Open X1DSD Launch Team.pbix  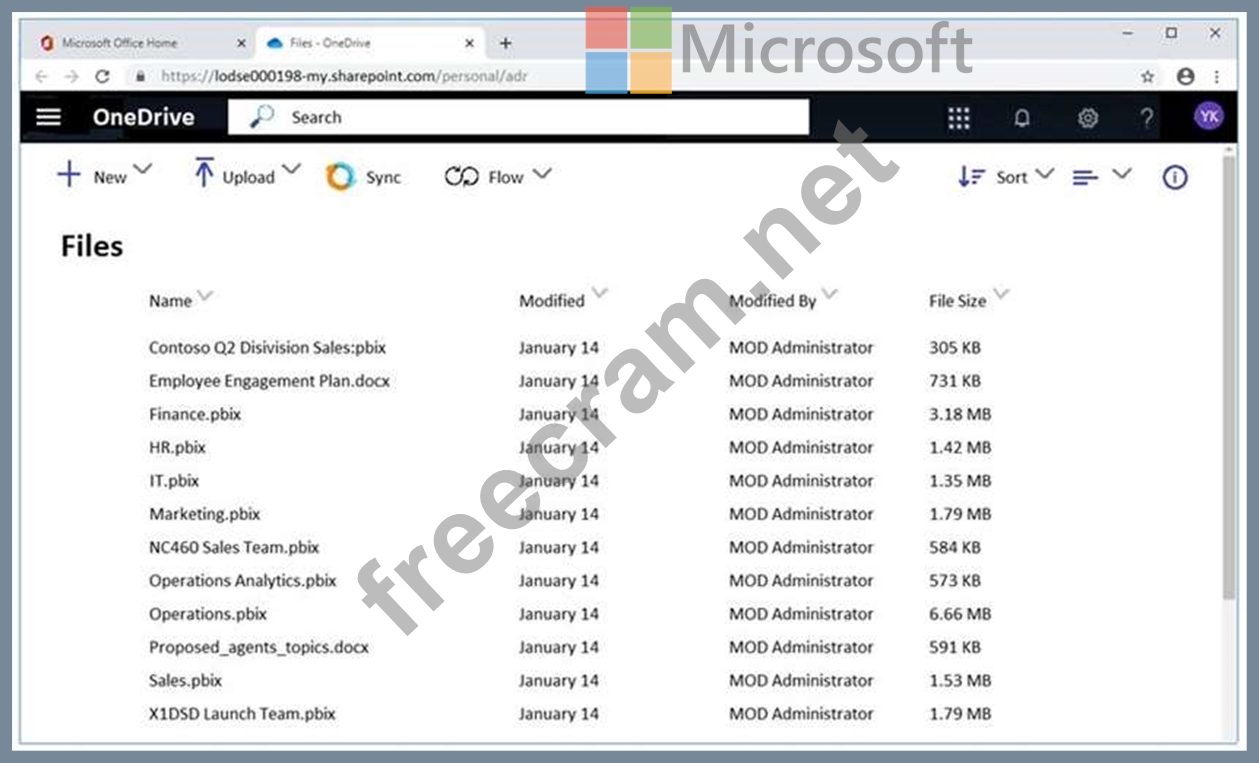[x=242, y=714]
